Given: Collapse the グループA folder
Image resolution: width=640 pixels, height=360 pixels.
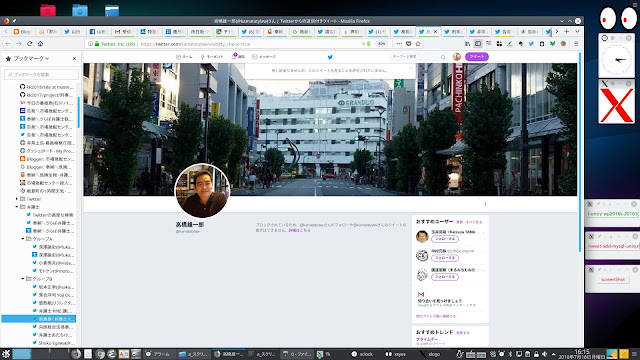Looking at the screenshot, I should tap(22, 239).
